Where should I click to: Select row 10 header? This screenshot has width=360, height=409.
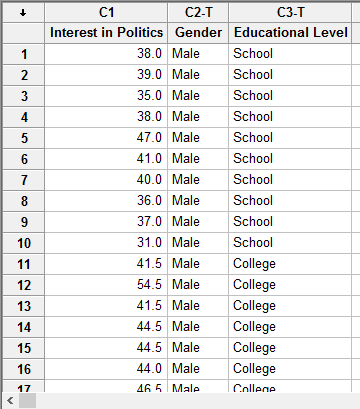tap(24, 243)
